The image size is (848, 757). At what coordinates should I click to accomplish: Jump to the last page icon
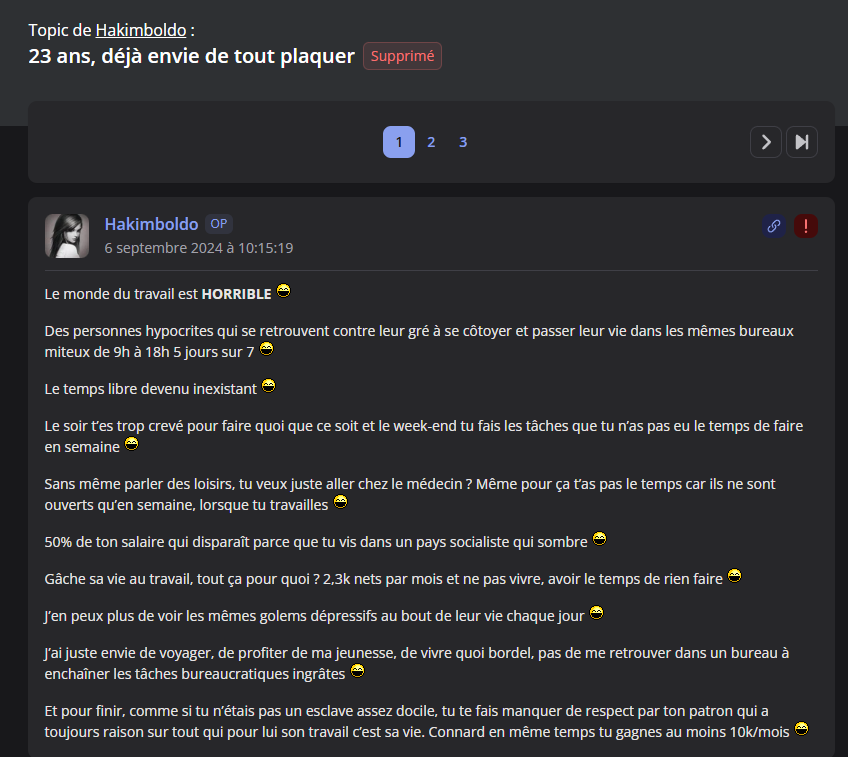coord(801,142)
